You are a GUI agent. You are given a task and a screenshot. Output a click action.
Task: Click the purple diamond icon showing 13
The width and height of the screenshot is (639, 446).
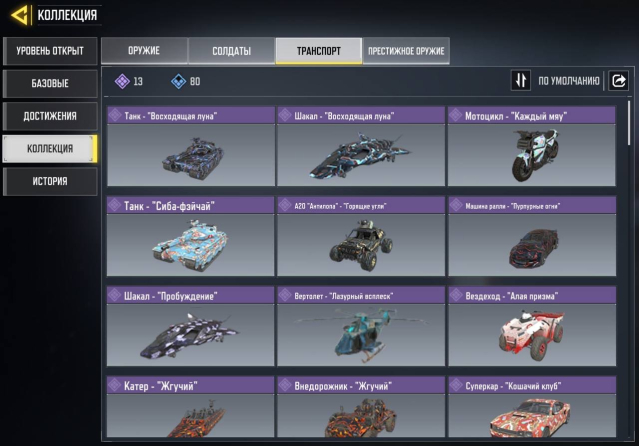(122, 81)
